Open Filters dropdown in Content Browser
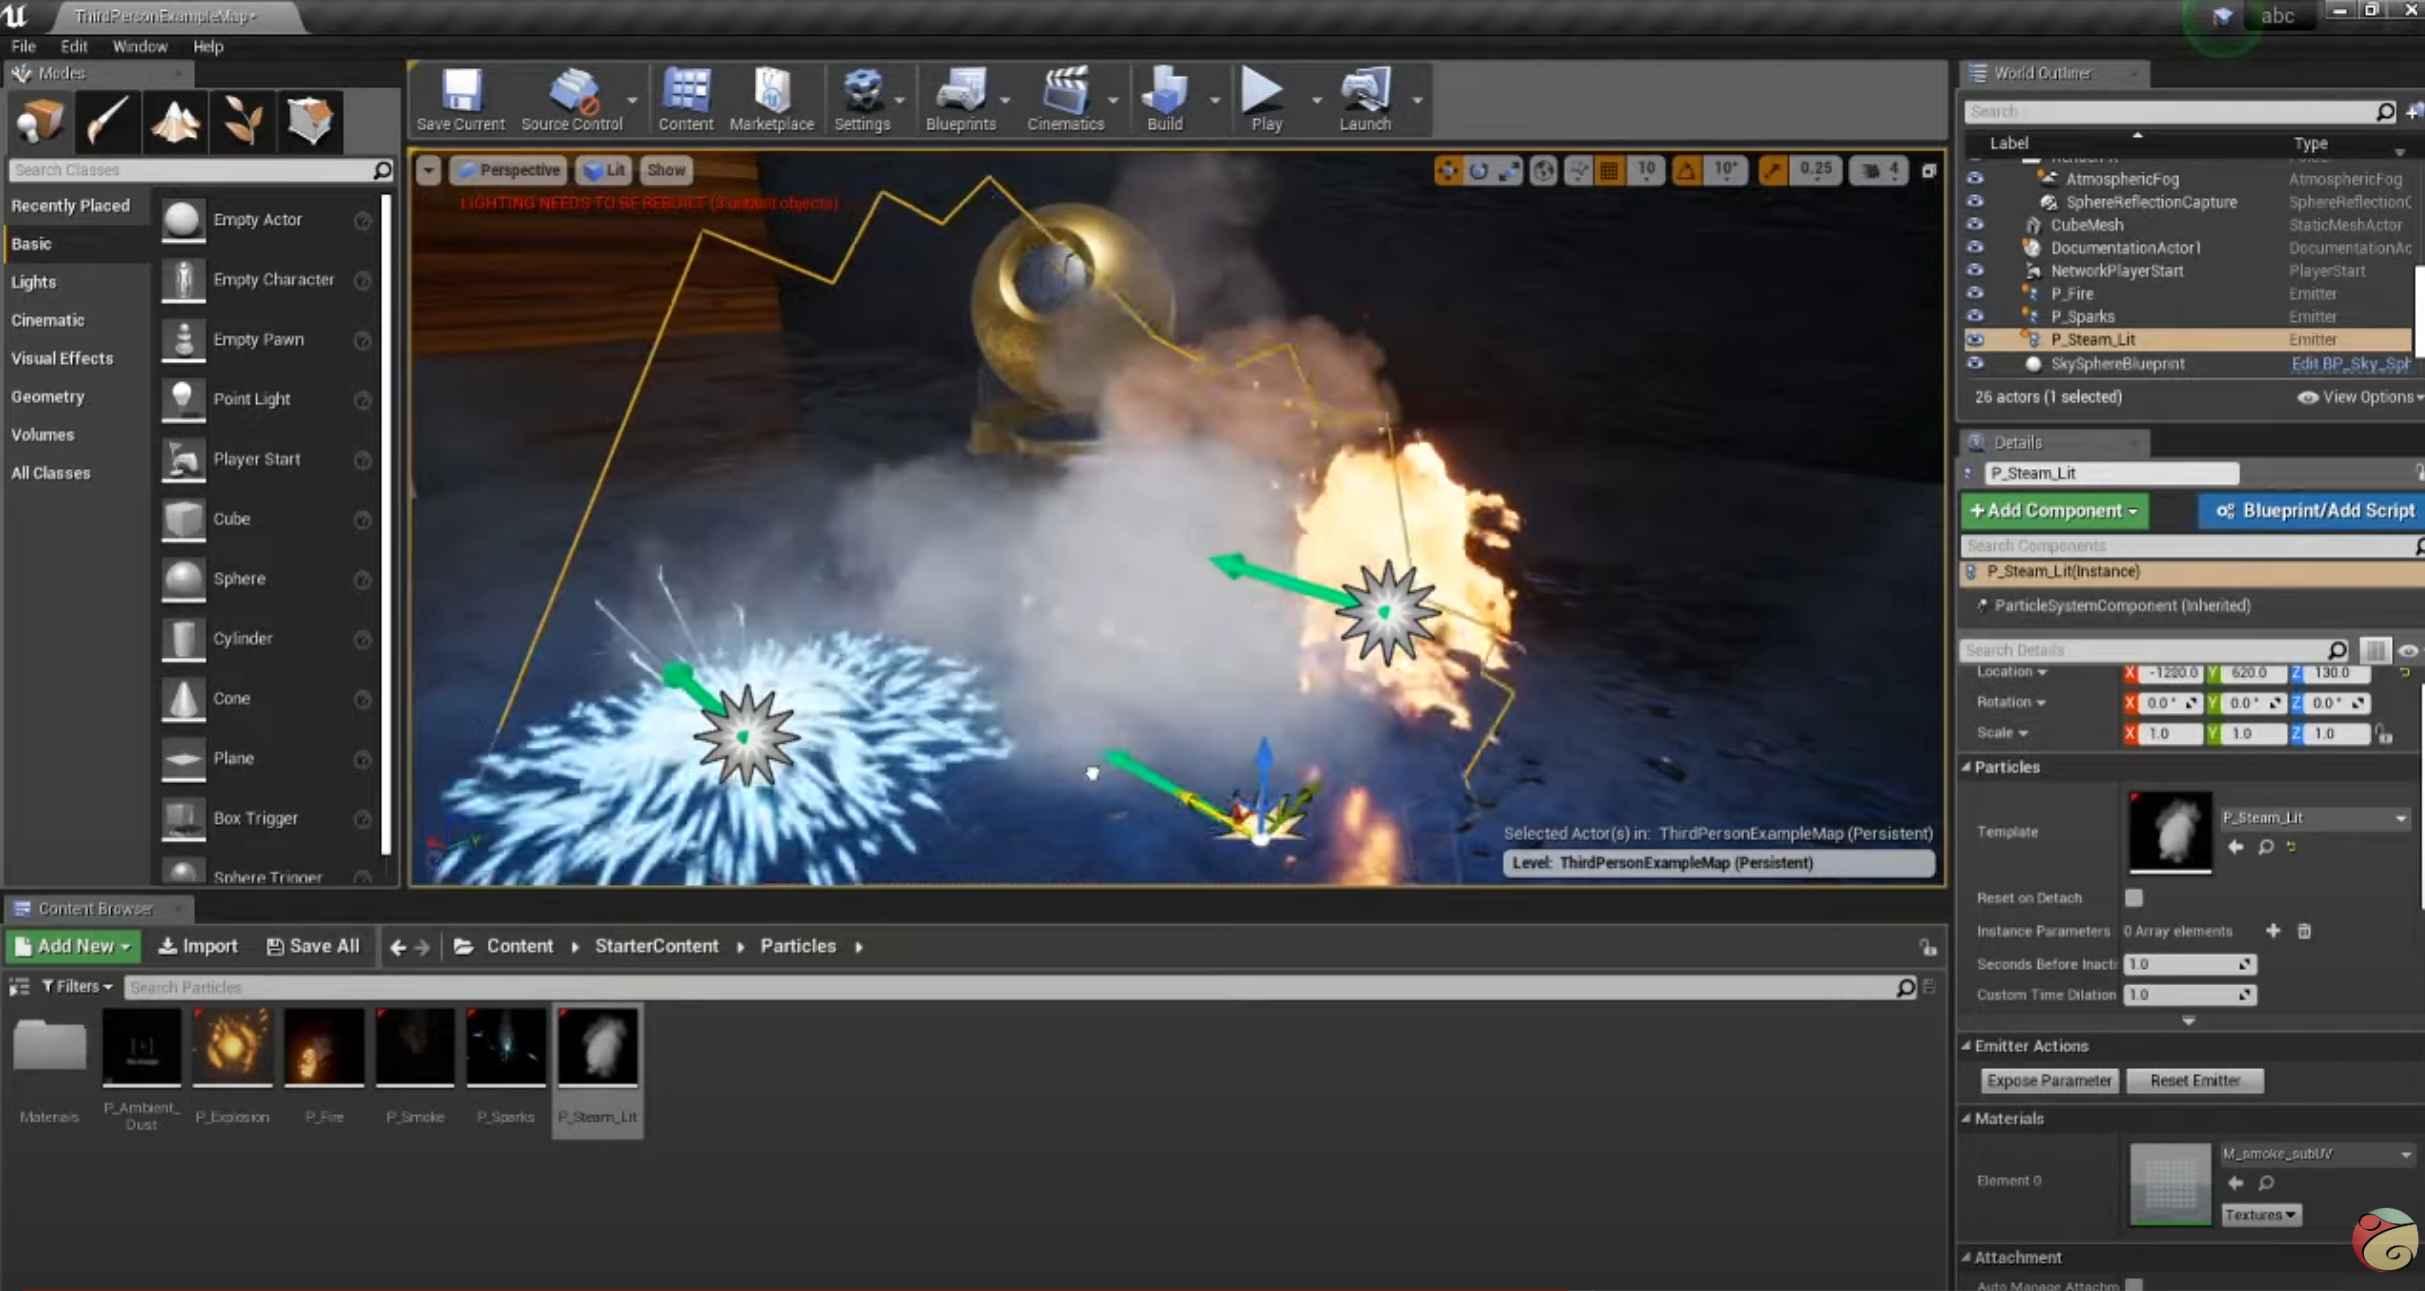 coord(77,987)
